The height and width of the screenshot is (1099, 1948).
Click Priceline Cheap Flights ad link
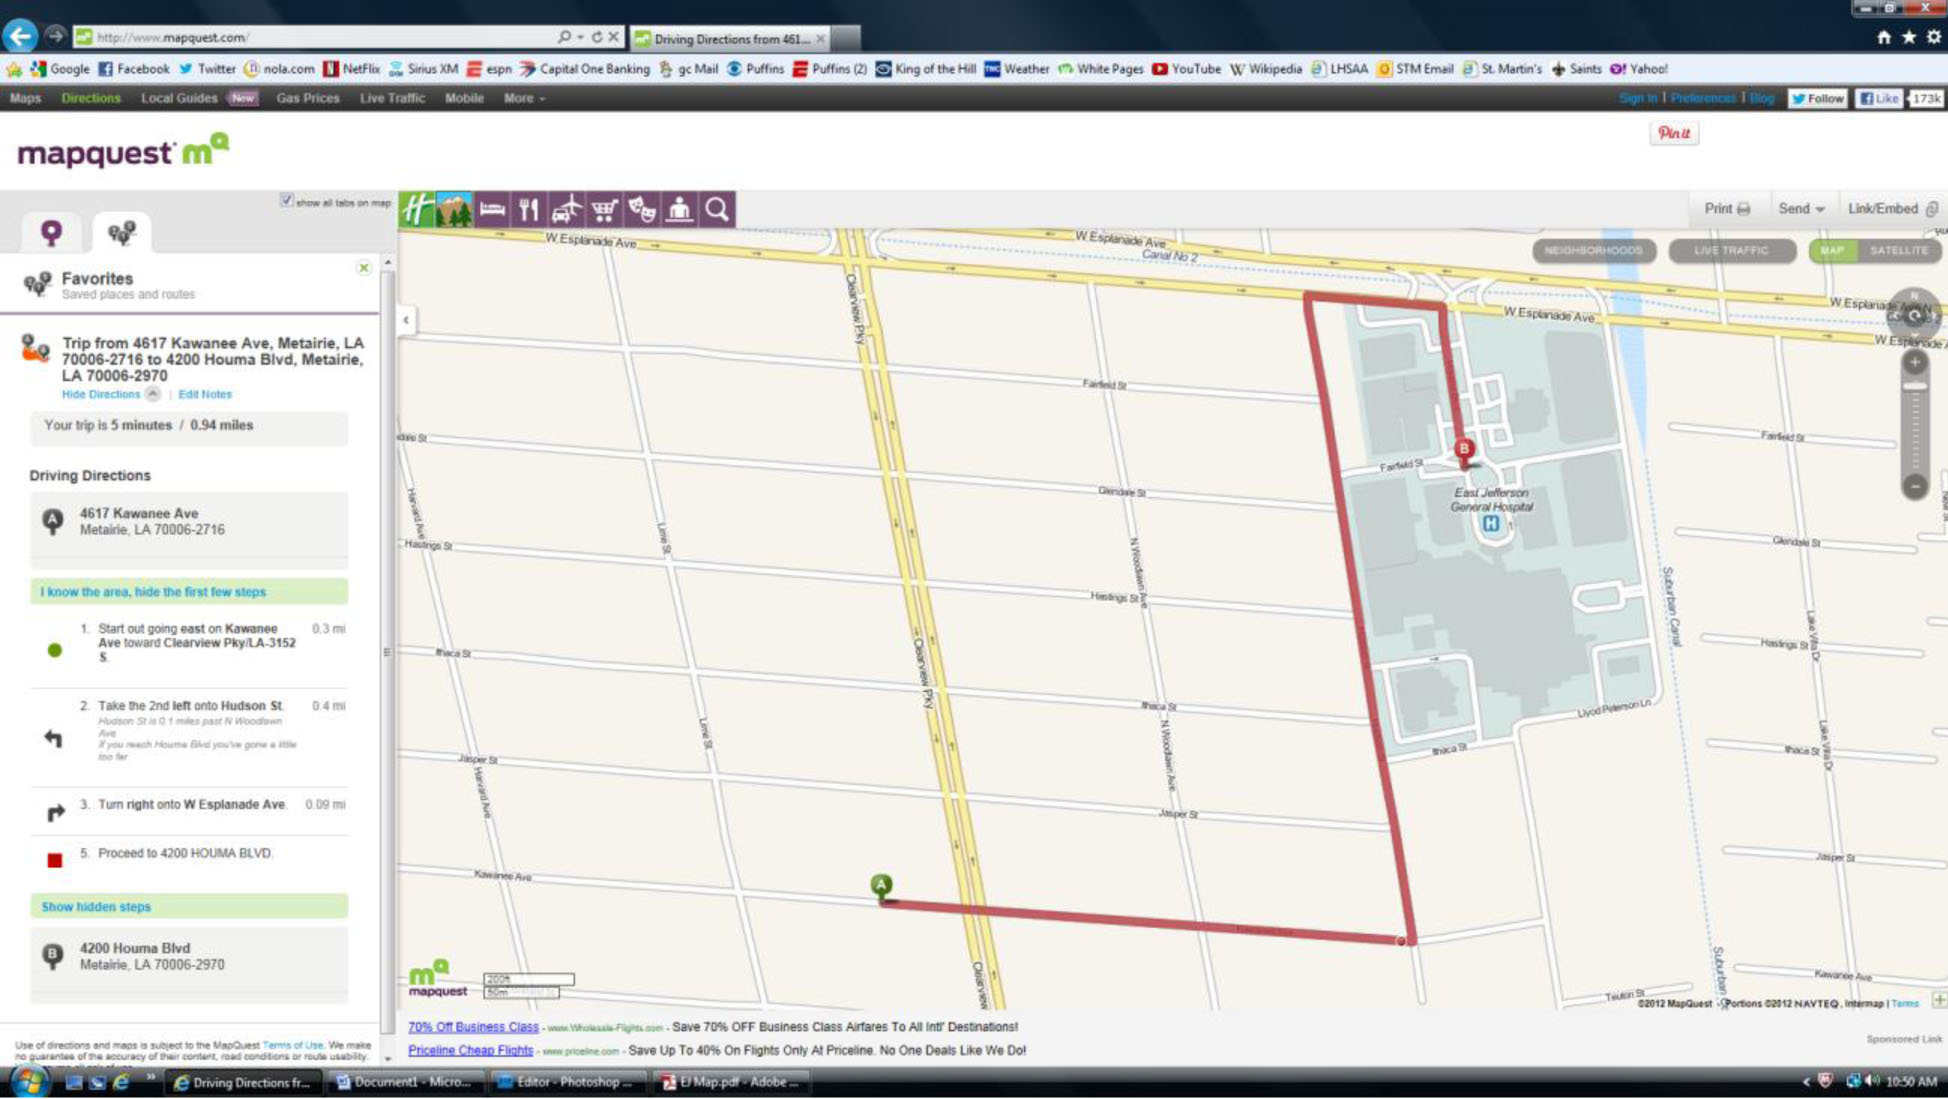click(x=470, y=1050)
